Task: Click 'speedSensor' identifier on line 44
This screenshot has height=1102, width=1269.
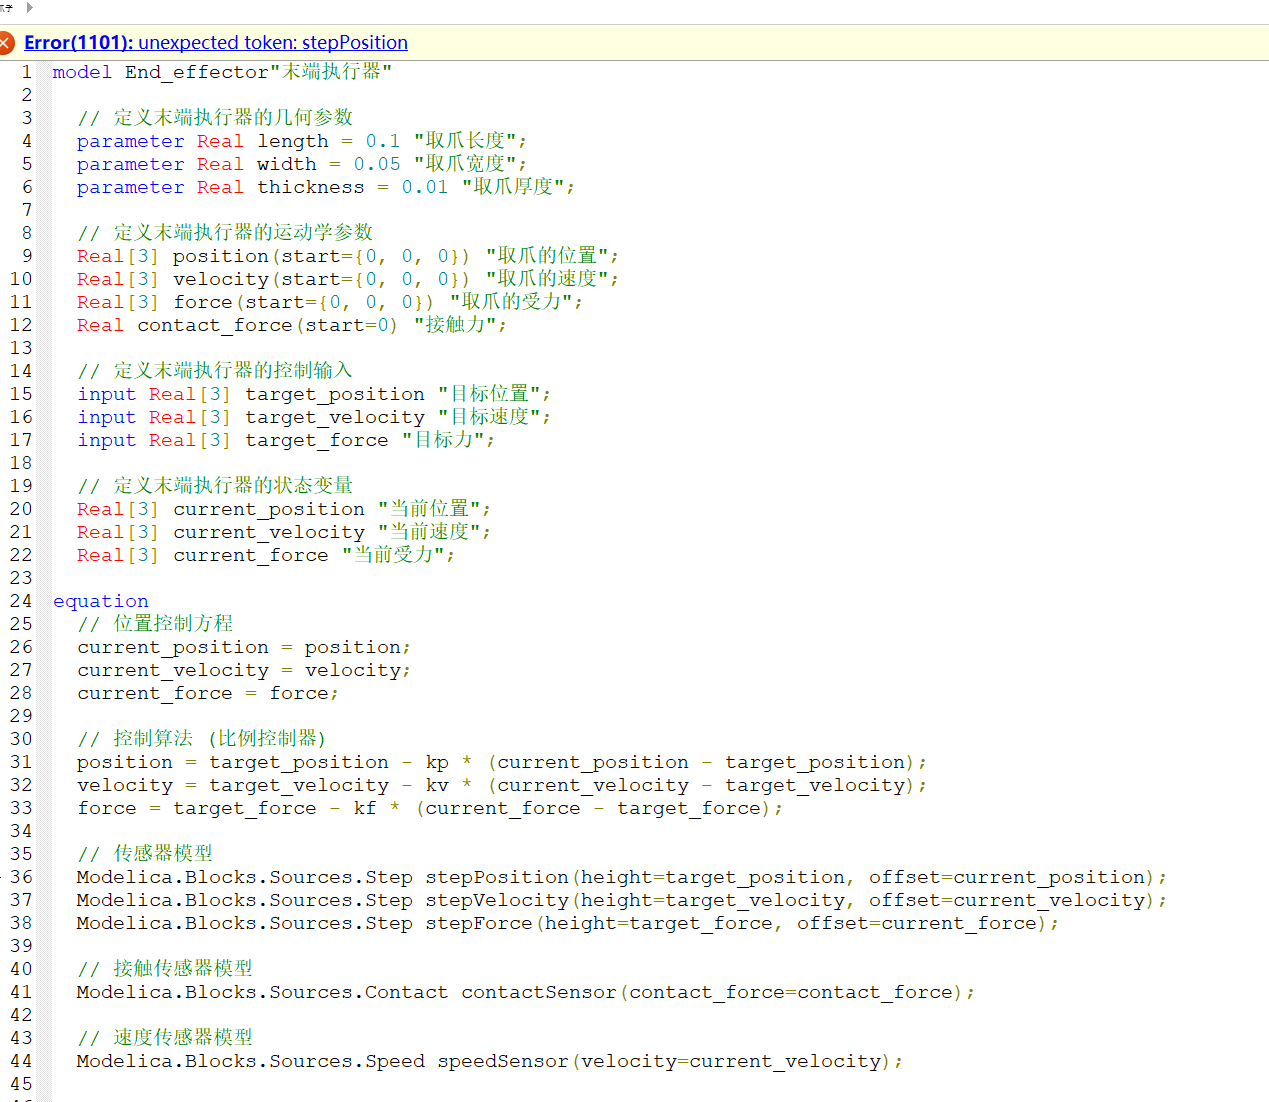Action: [503, 1061]
